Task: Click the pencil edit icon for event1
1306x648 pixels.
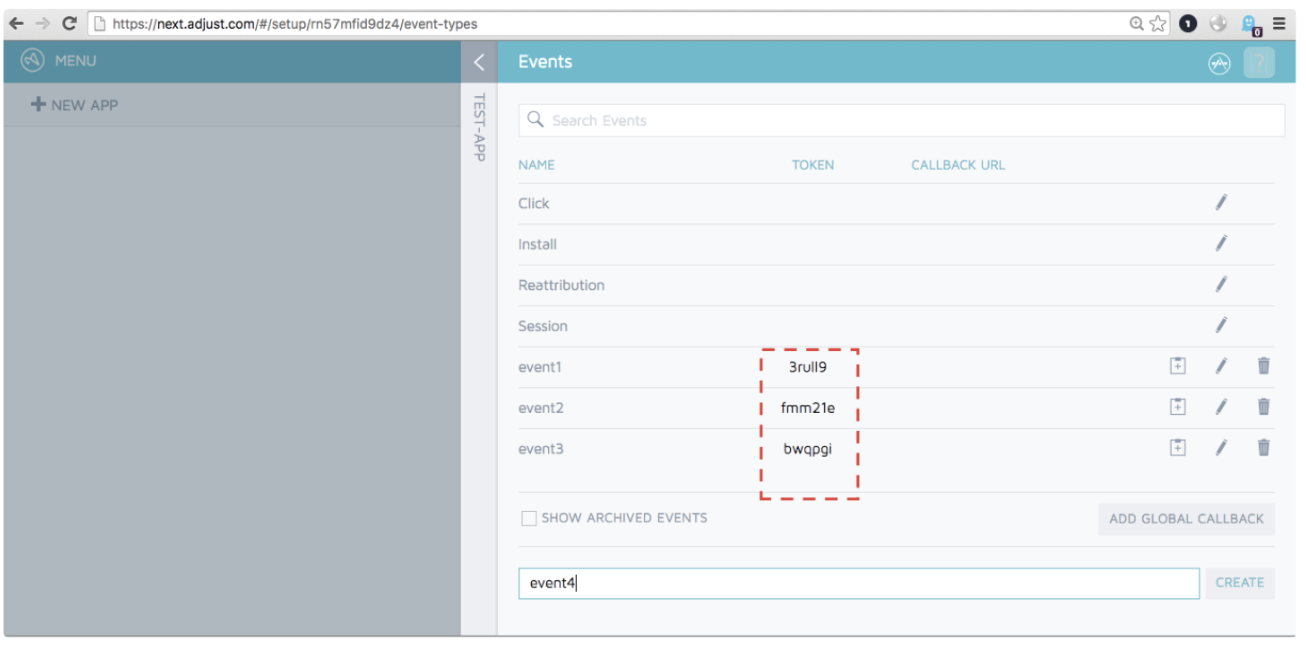Action: tap(1220, 367)
